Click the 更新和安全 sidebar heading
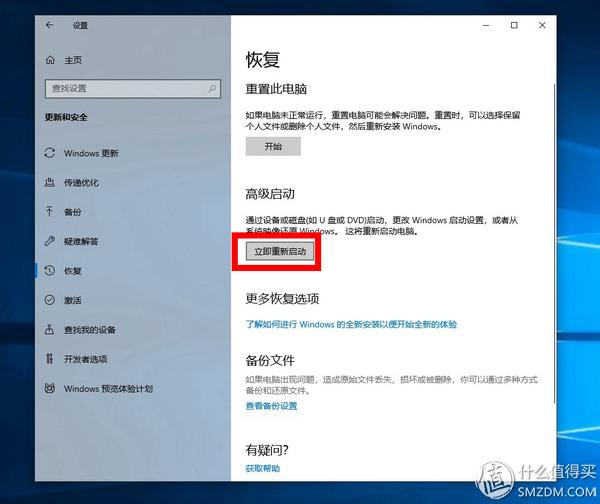The width and height of the screenshot is (600, 504). [x=66, y=117]
